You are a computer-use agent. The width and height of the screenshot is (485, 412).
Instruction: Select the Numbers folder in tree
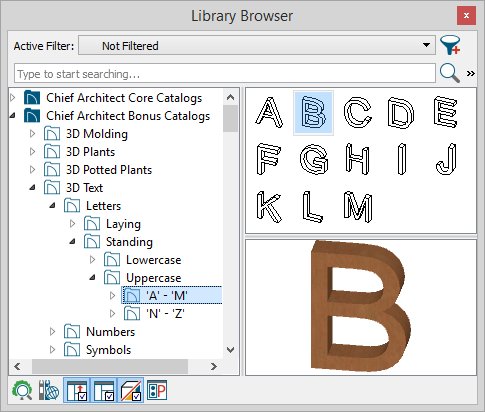point(110,331)
